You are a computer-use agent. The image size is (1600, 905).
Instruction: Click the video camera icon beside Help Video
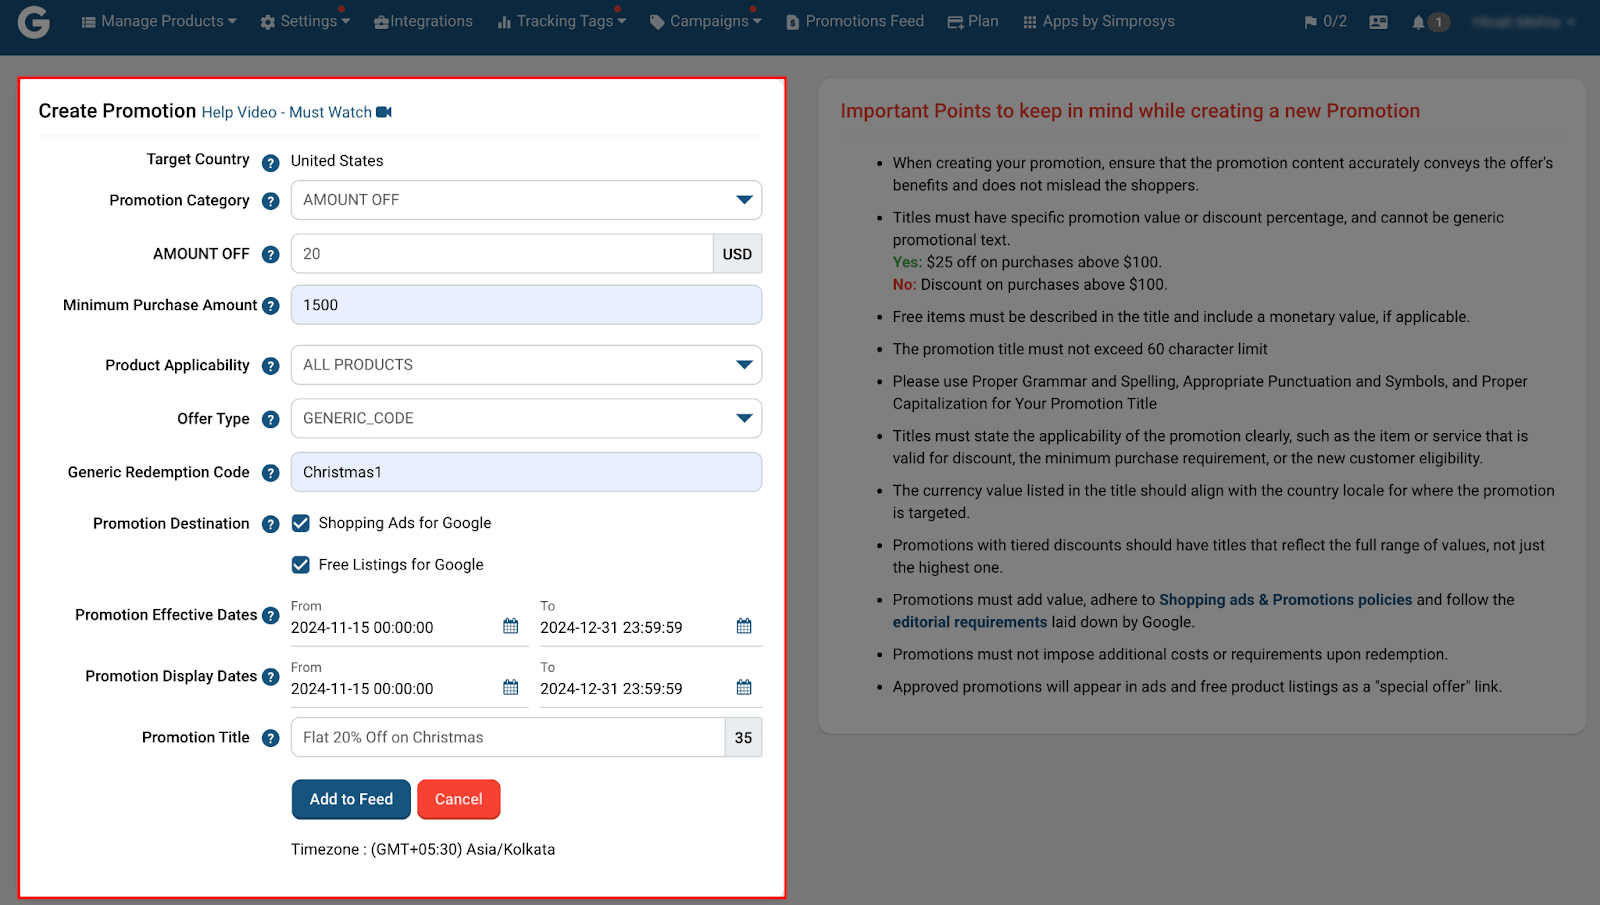tap(384, 112)
